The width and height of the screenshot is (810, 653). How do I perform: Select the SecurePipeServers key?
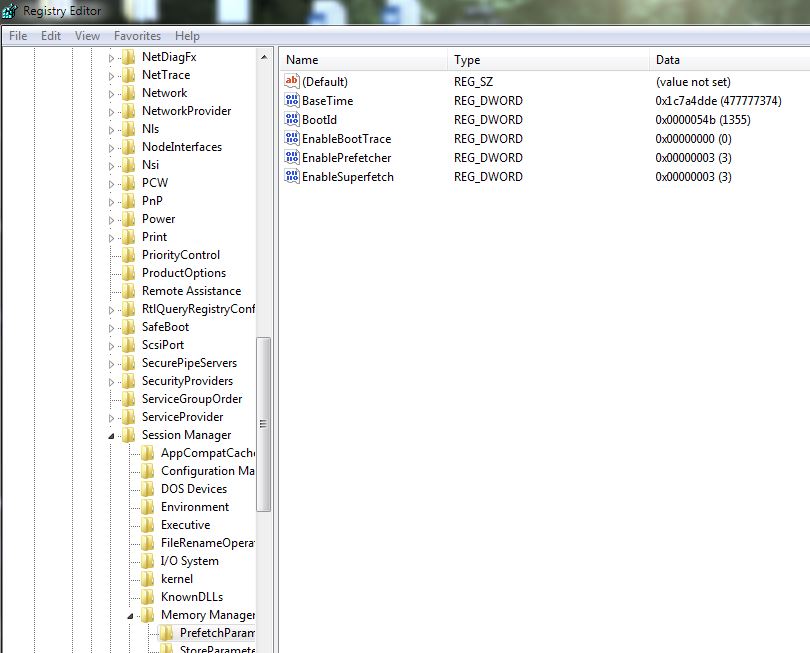pos(189,363)
